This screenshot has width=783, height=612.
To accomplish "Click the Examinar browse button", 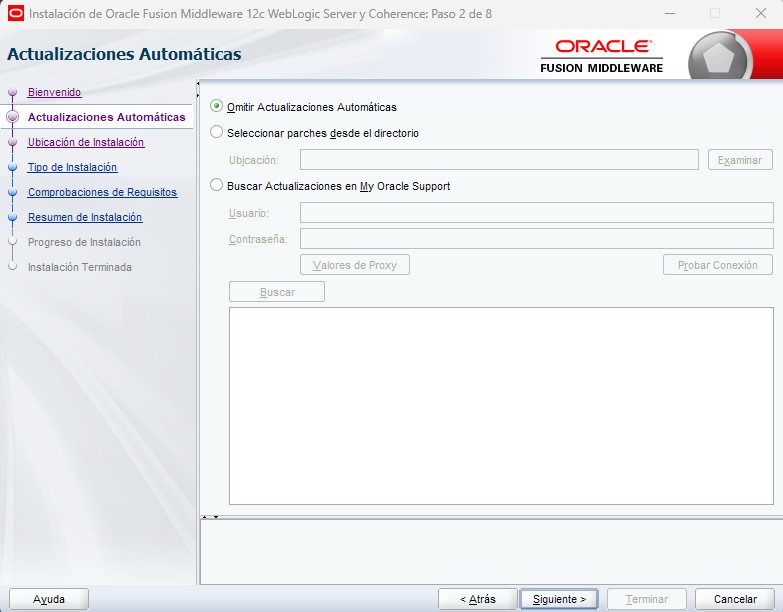I will coord(740,160).
